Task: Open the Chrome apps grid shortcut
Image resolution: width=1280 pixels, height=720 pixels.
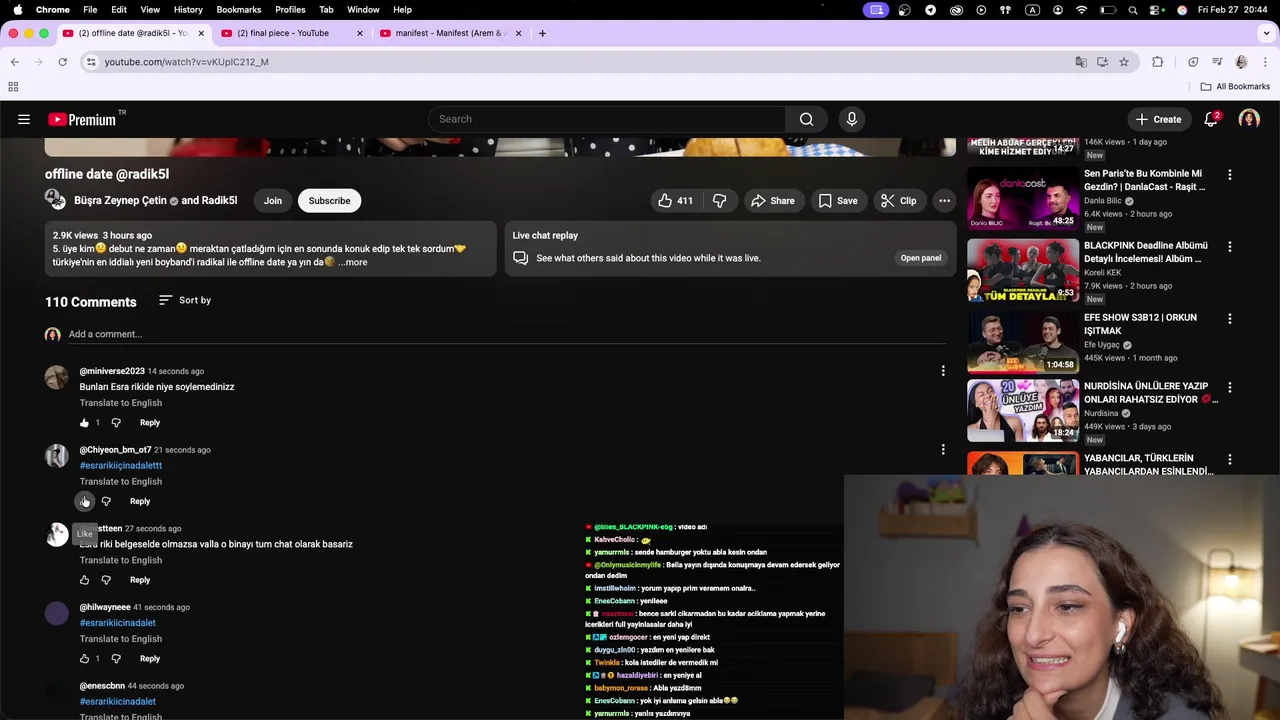Action: tap(13, 87)
